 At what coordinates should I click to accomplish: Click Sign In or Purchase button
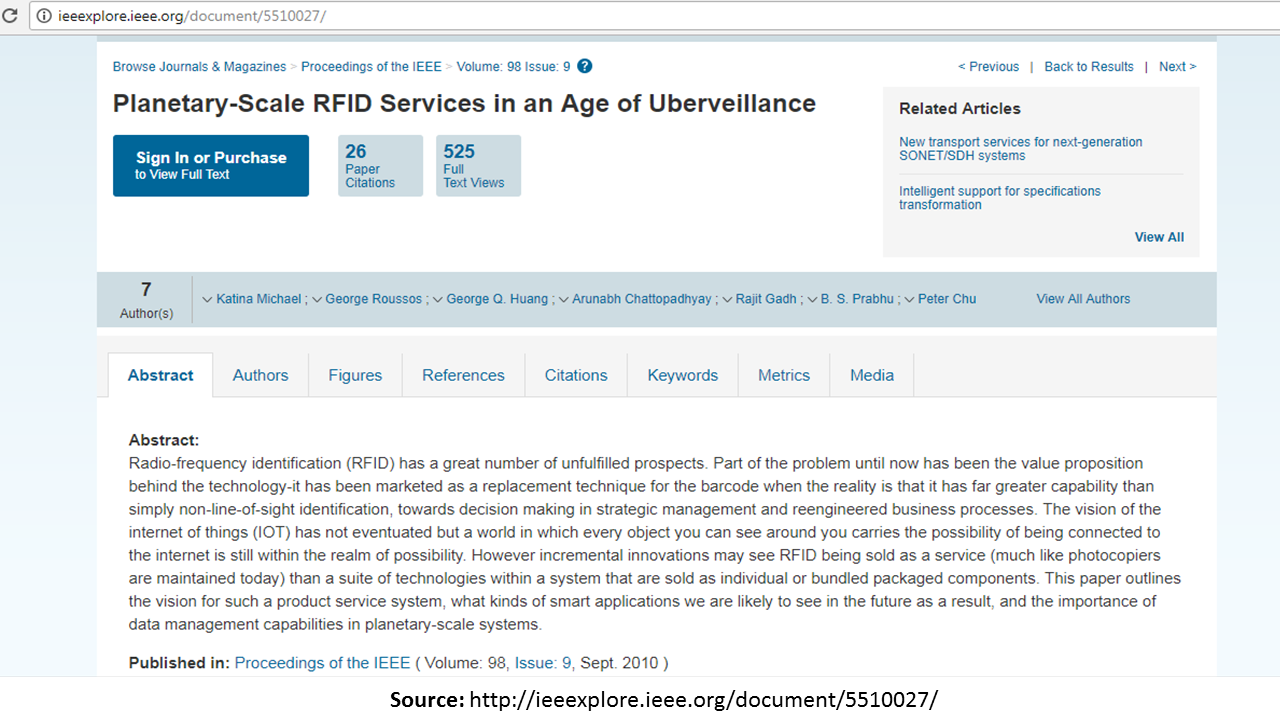(211, 165)
